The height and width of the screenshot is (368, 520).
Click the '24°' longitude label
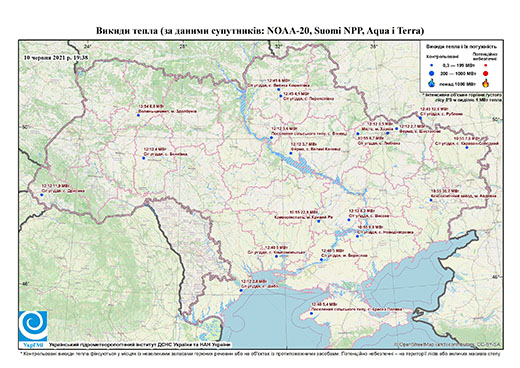88,46
